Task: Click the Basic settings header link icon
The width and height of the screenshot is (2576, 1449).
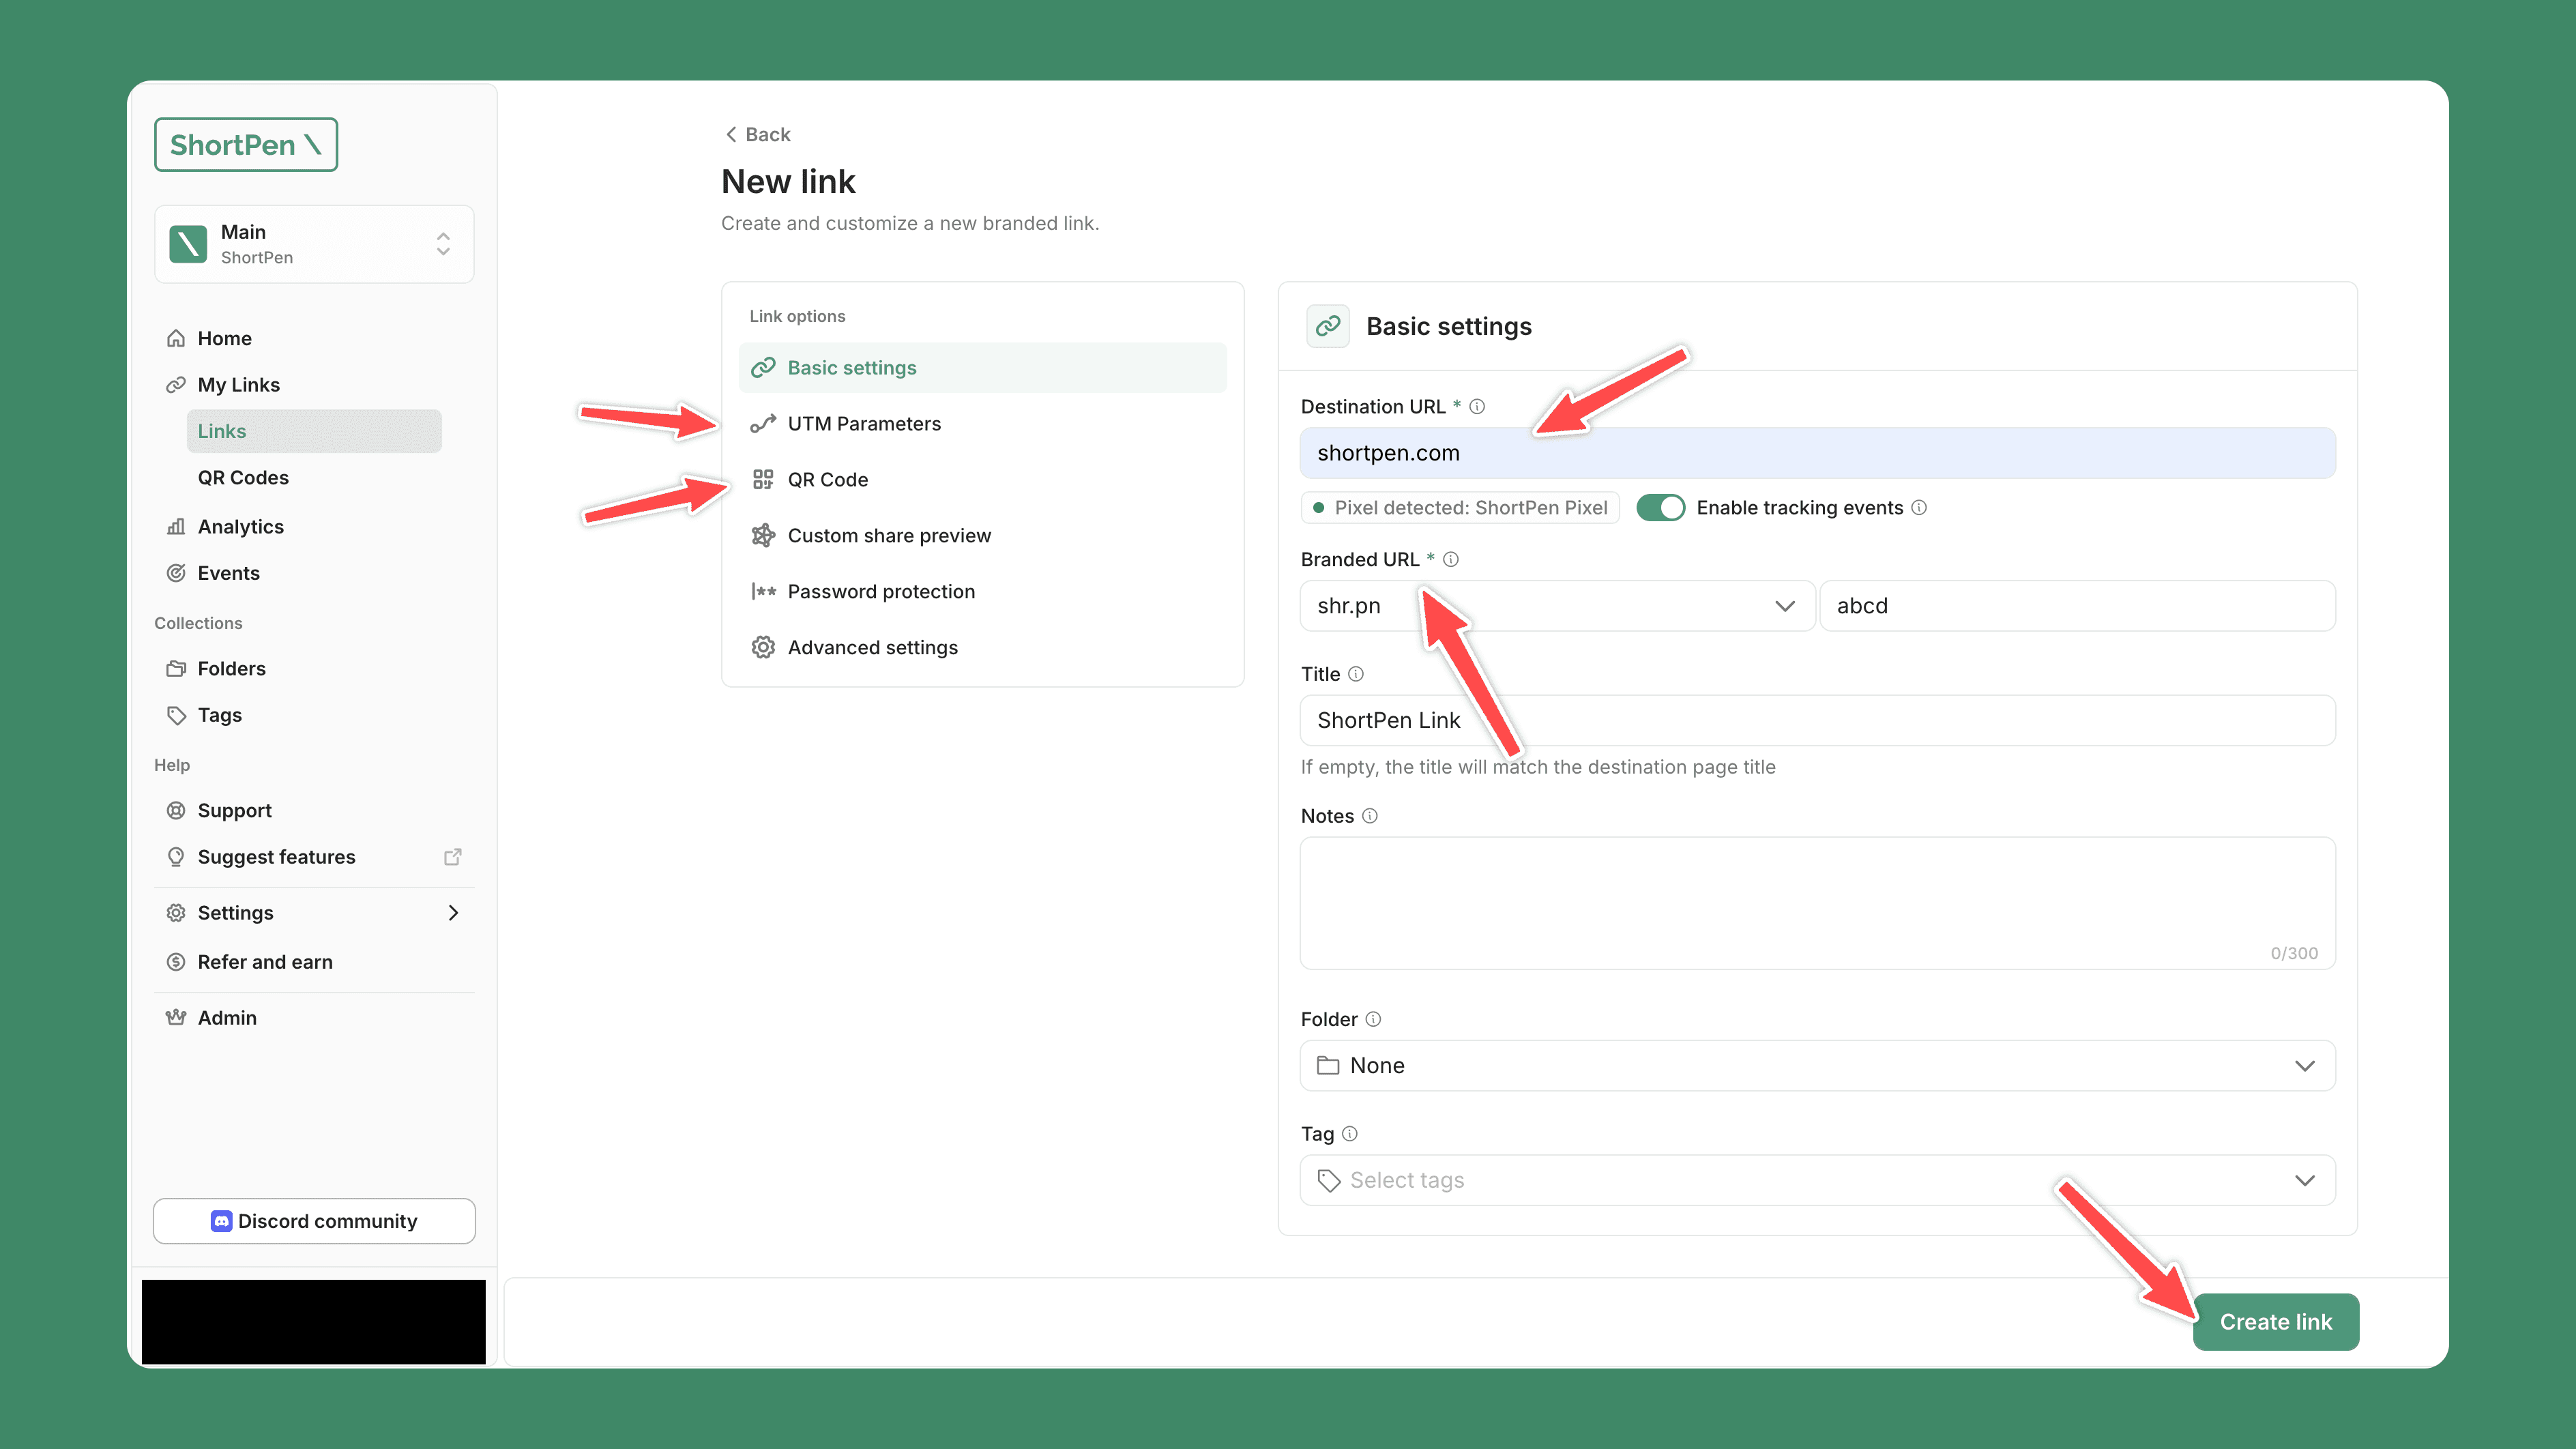Action: tap(1328, 326)
